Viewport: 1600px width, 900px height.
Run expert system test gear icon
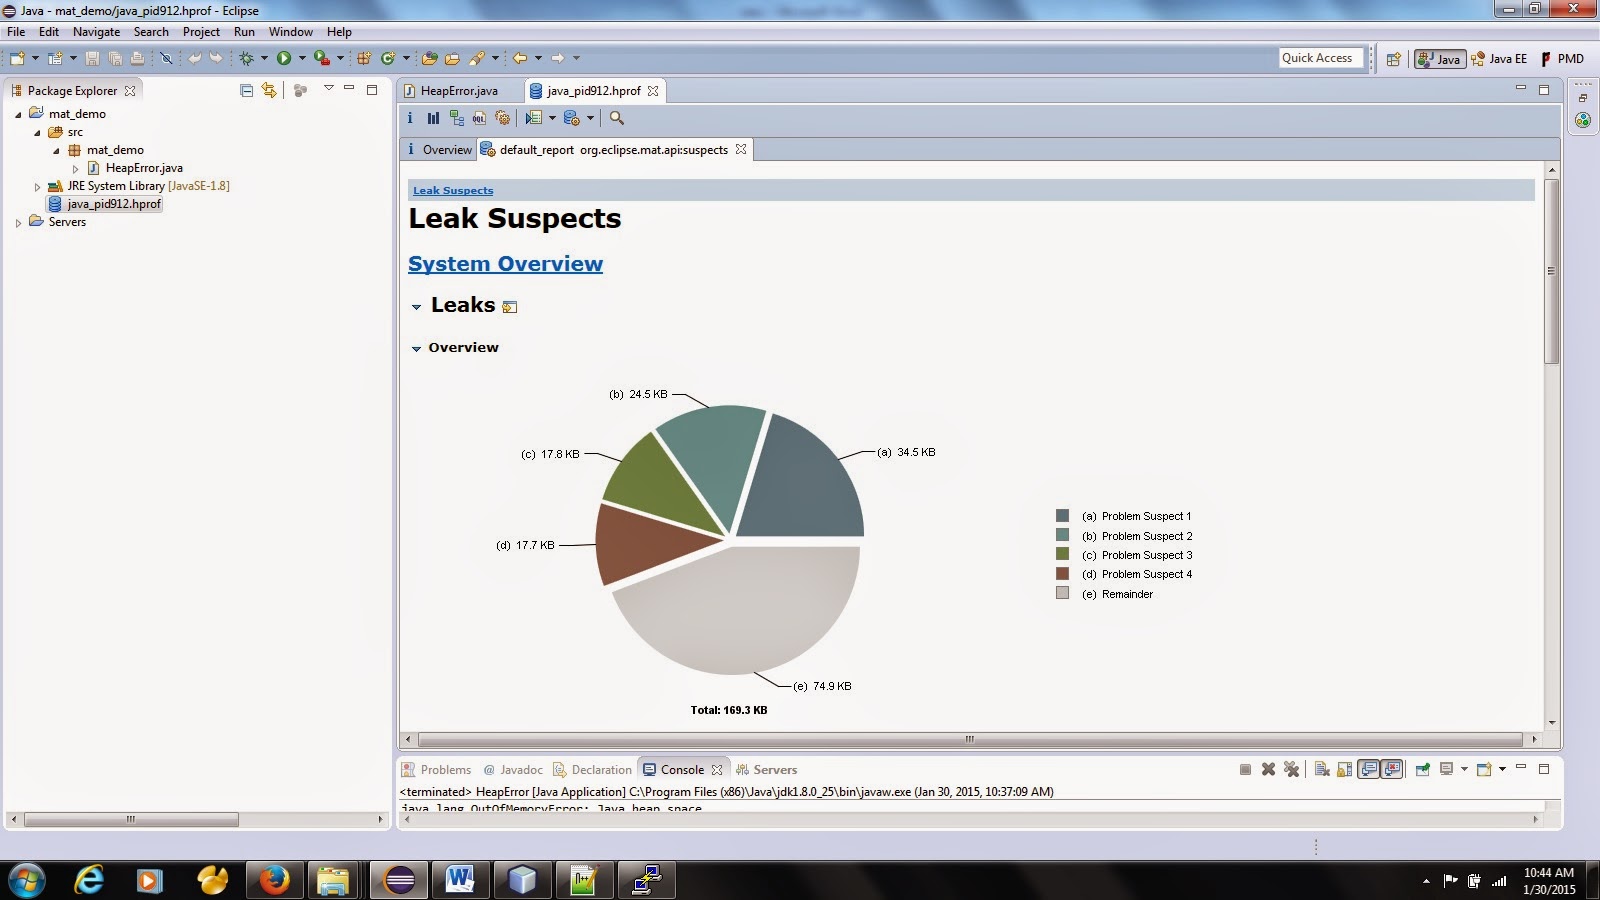502,118
